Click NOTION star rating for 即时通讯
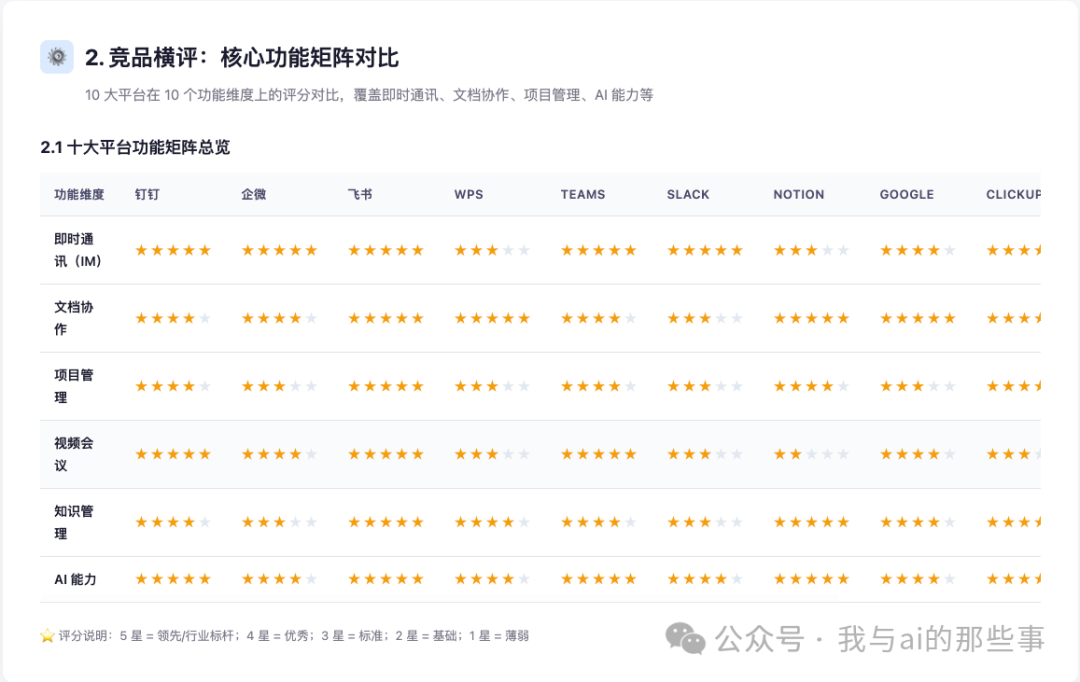This screenshot has height=682, width=1080. click(x=811, y=250)
